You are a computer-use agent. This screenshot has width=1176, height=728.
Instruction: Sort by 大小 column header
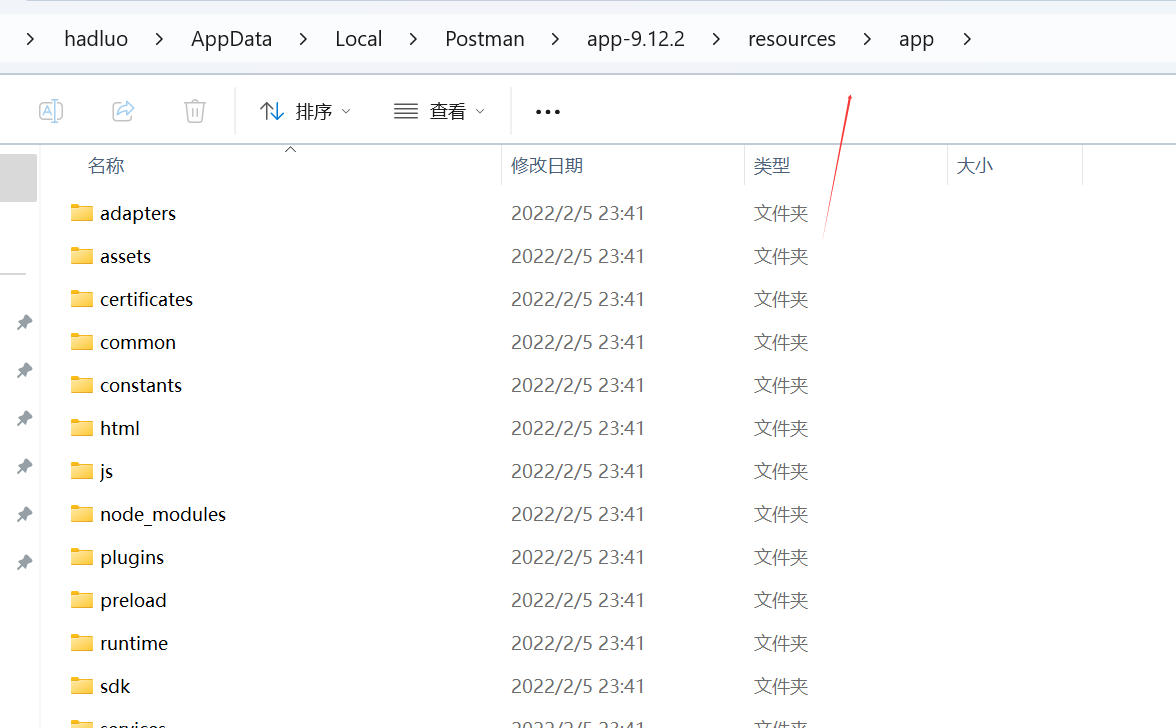[974, 166]
